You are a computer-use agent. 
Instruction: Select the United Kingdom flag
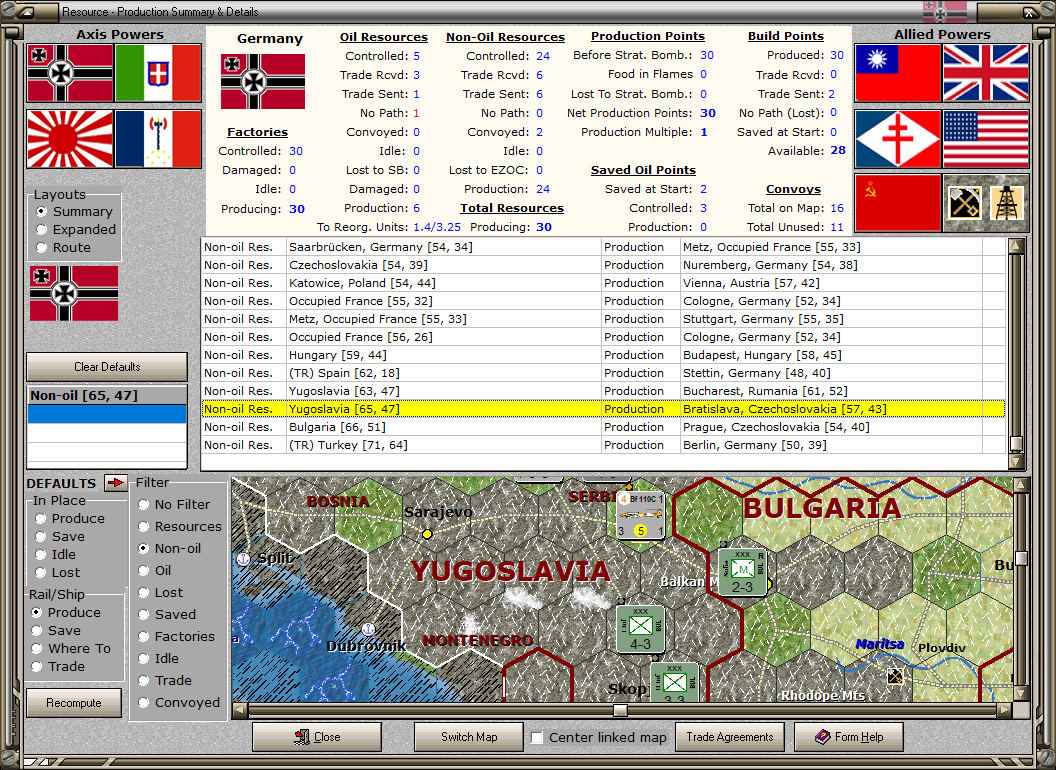(986, 73)
